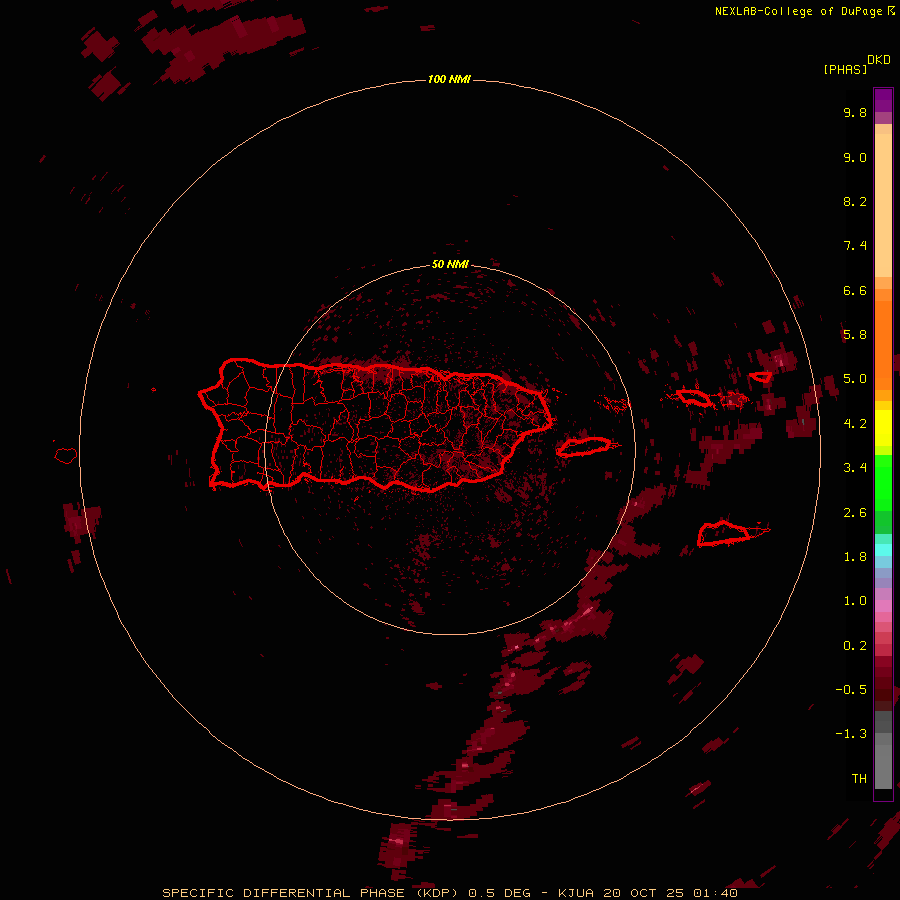Select the purple segment of the color bar
Image resolution: width=900 pixels, height=900 pixels.
coord(883,100)
